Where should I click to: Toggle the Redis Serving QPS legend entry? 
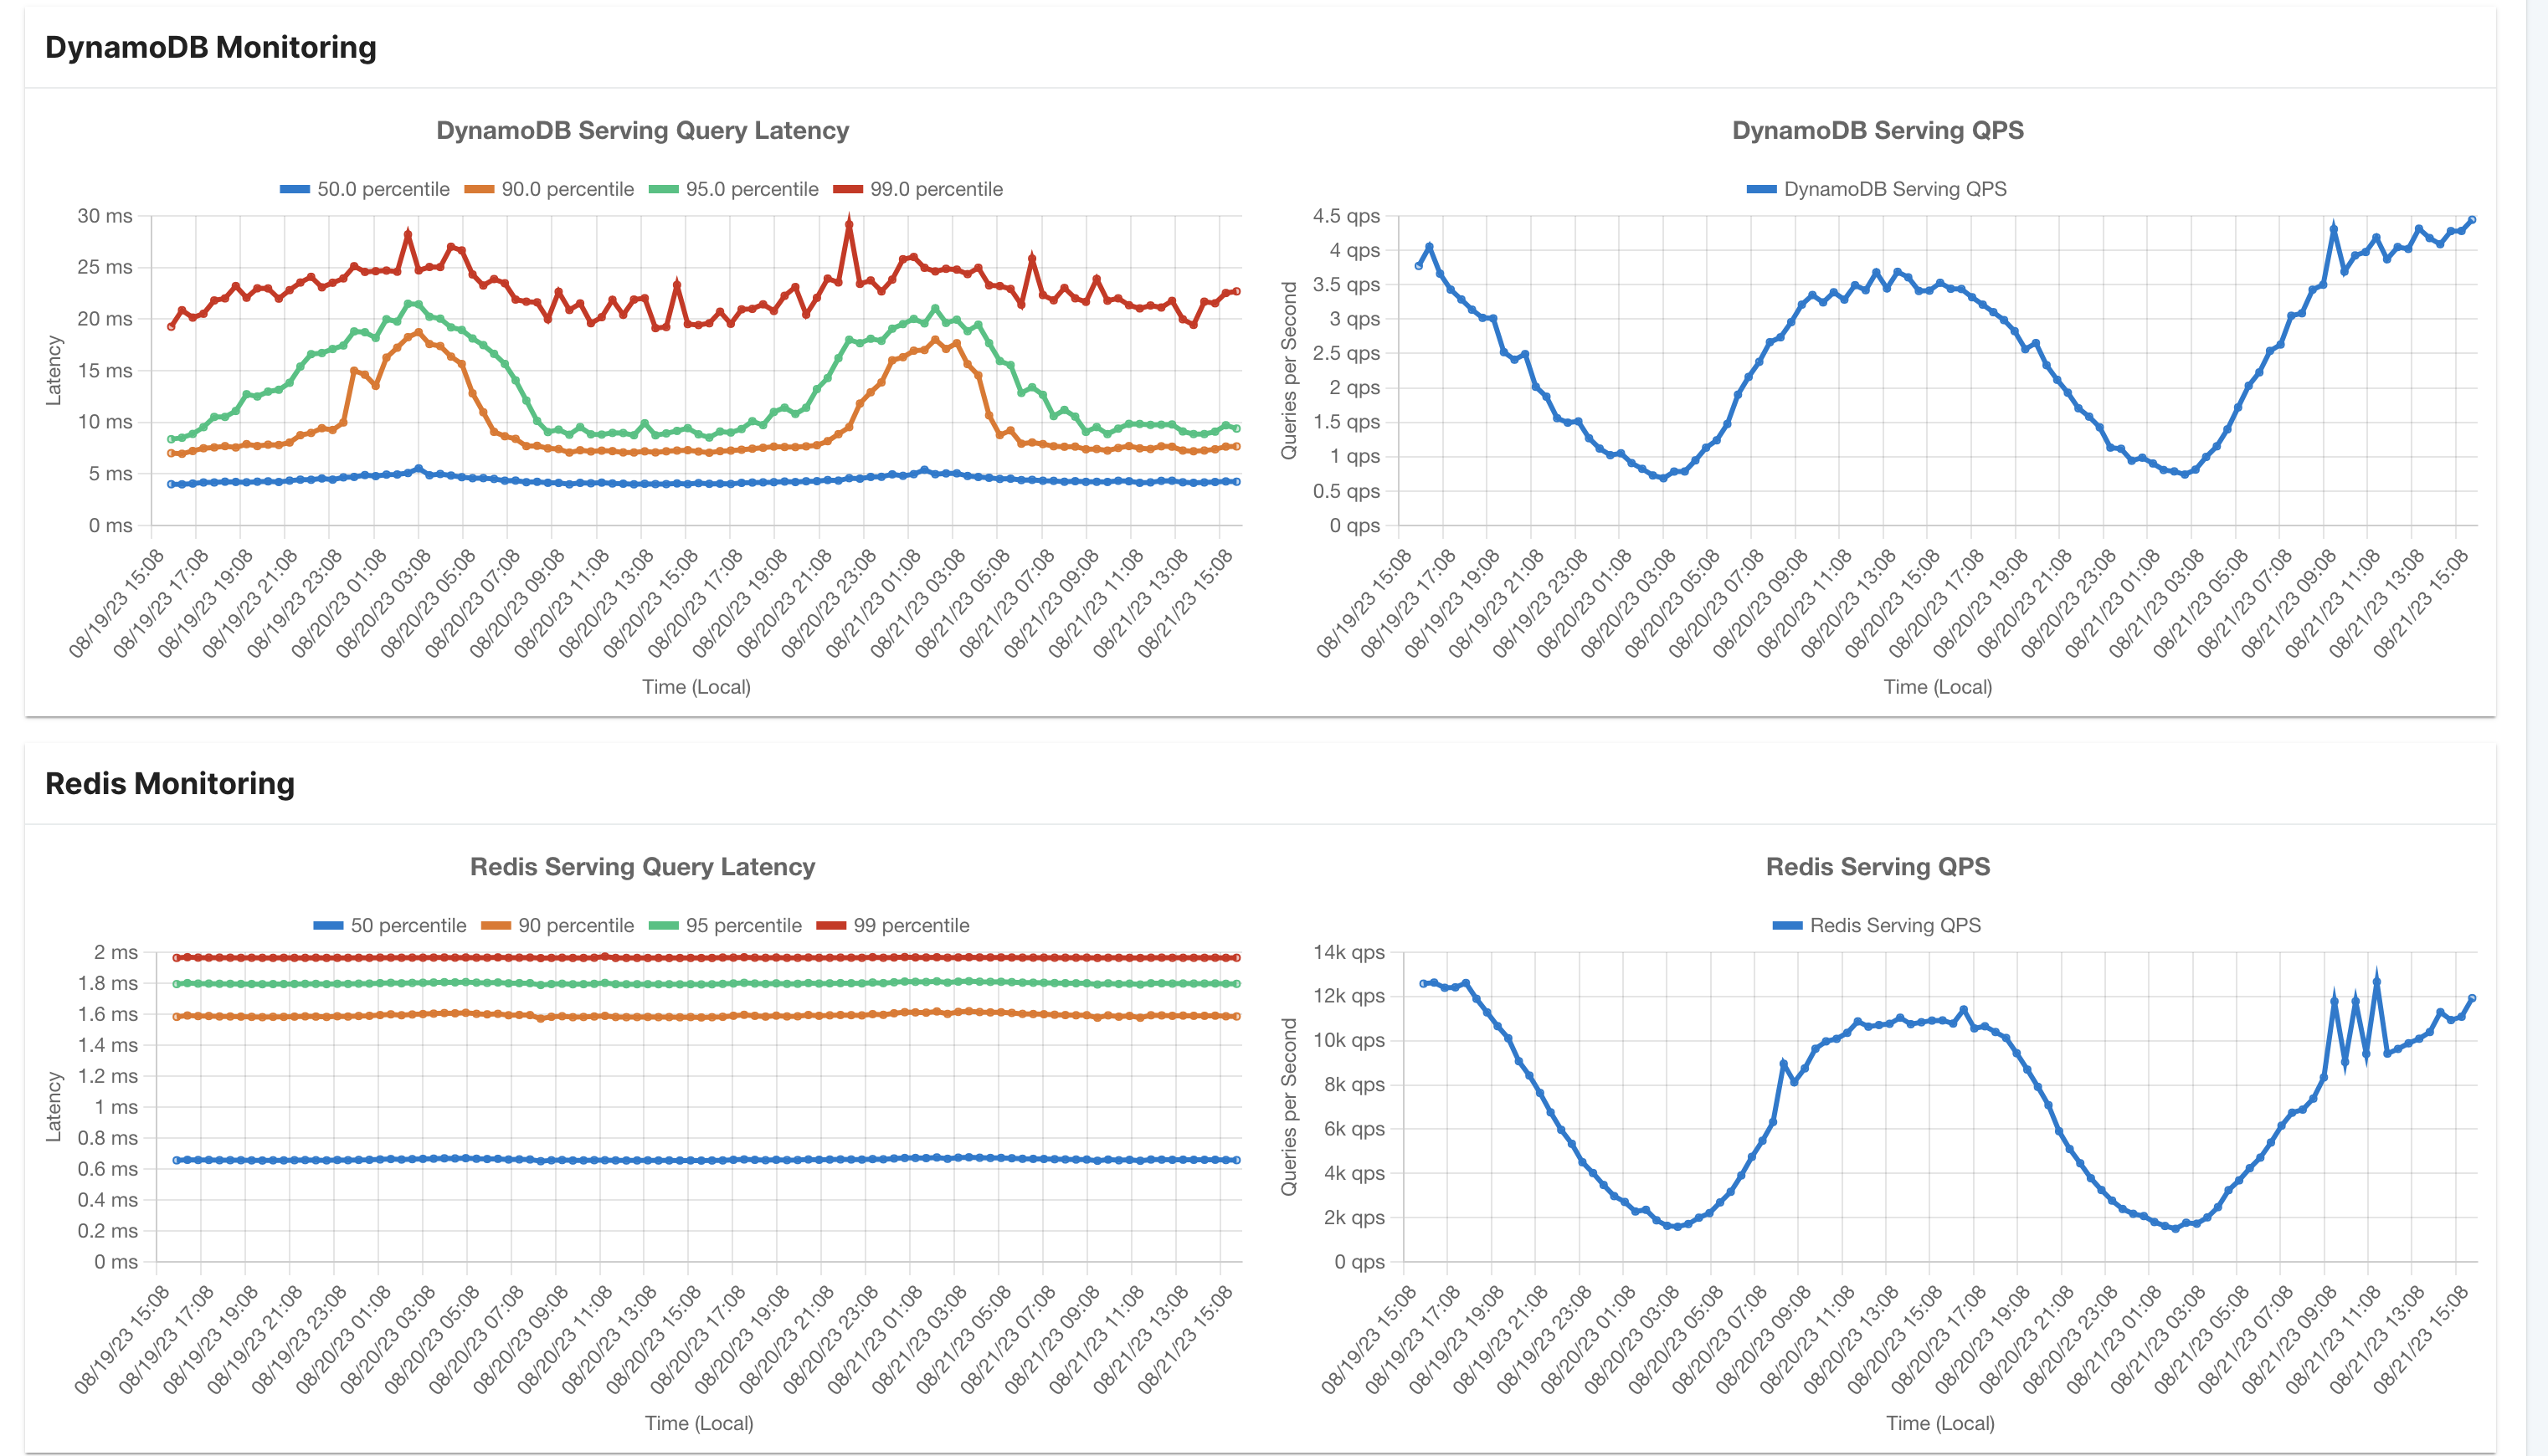pyautogui.click(x=1877, y=925)
